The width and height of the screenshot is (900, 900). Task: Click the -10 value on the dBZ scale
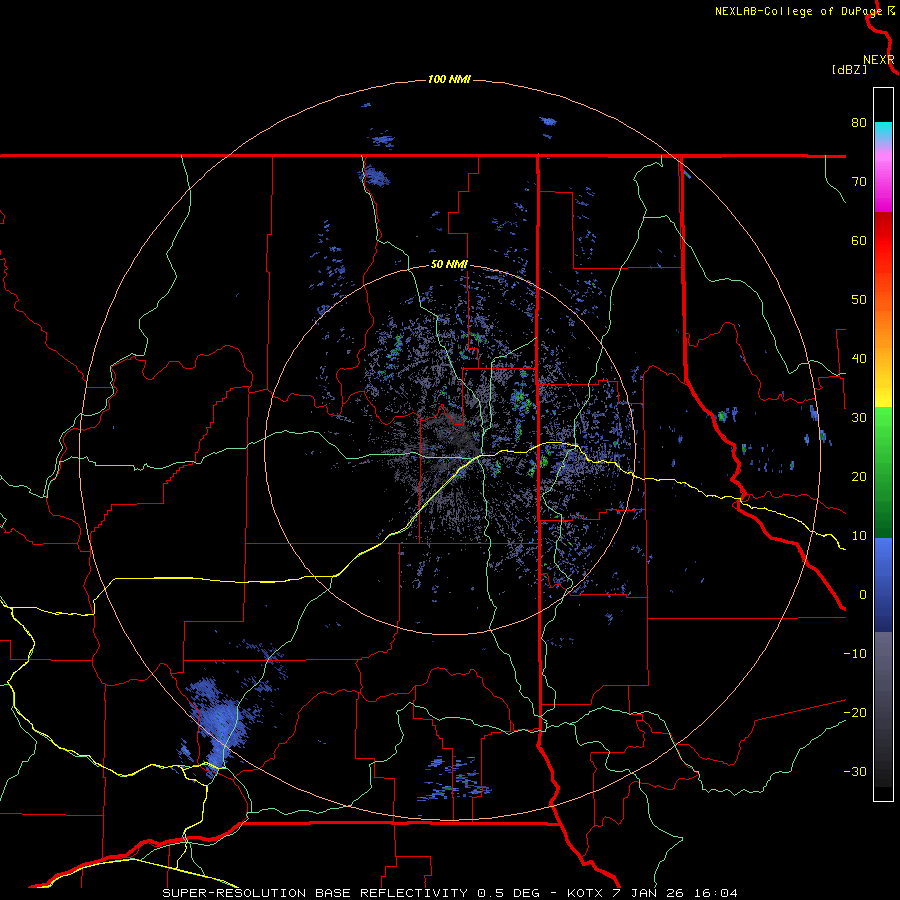(855, 654)
